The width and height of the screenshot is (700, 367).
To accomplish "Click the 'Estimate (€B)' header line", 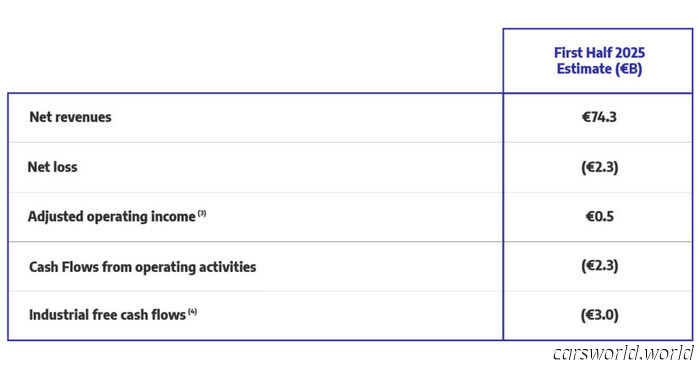I will (x=599, y=69).
